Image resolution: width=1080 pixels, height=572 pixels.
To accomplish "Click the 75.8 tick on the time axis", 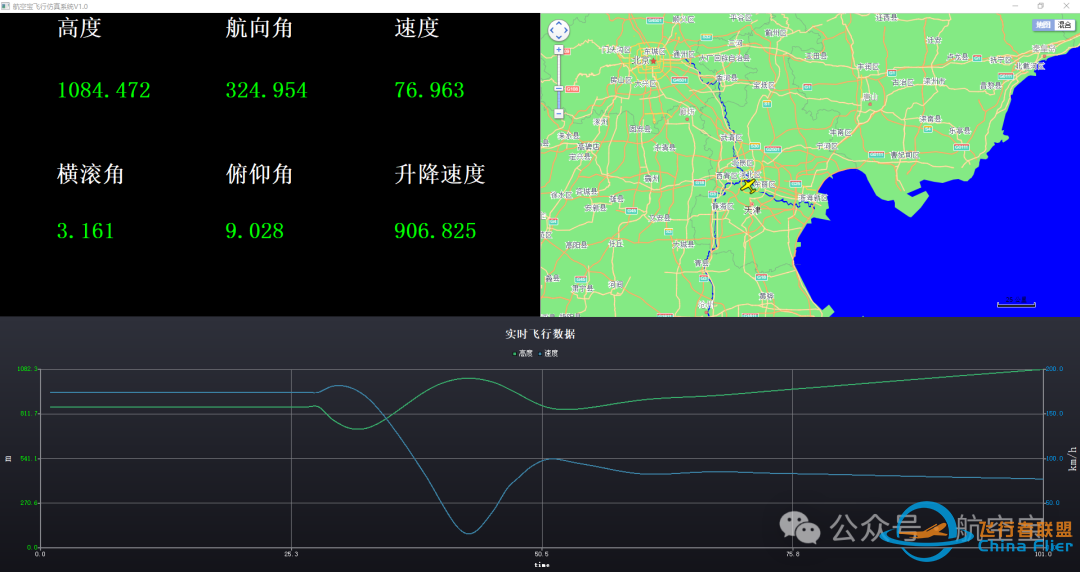I will click(x=793, y=553).
